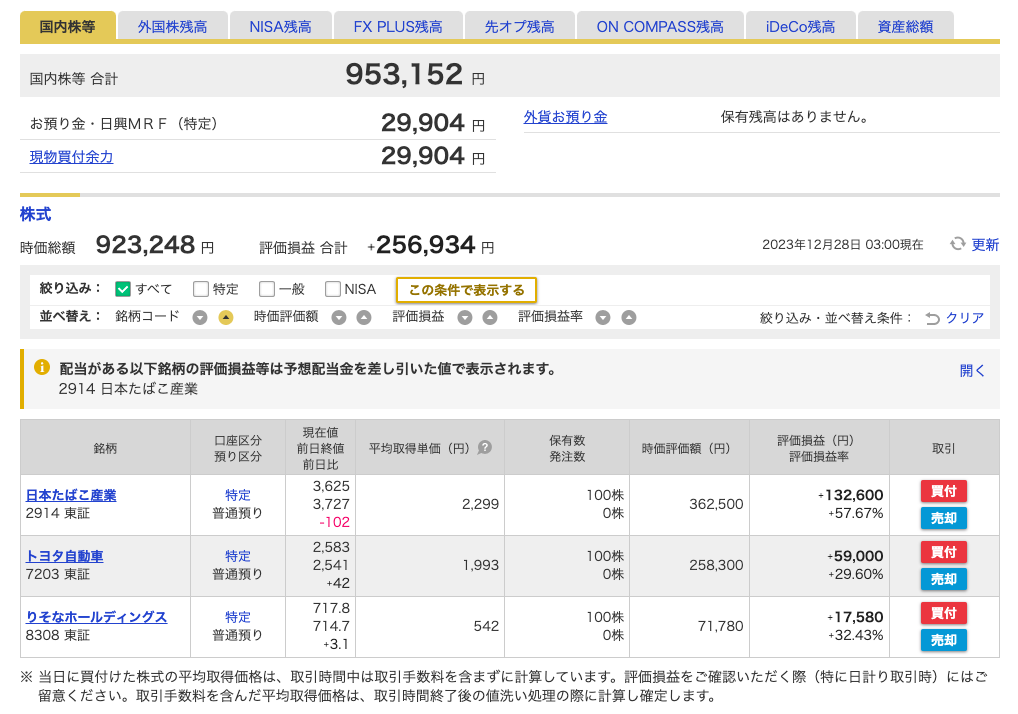Sort 評価損益 descending arrow
The height and width of the screenshot is (714, 1018).
465,317
